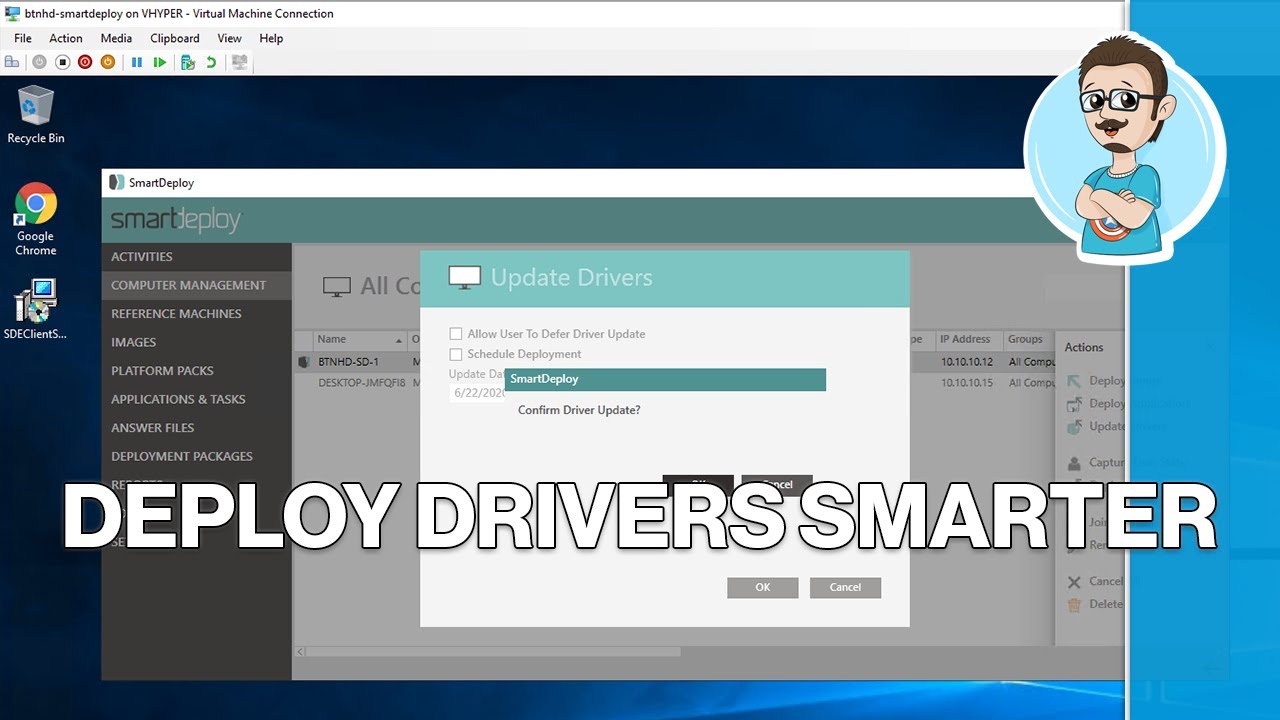
Task: Open the Media menu
Action: (116, 38)
